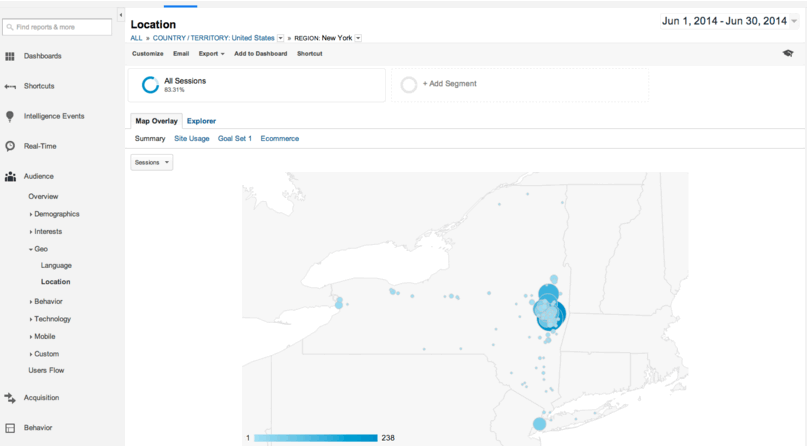Open the Language report
The image size is (807, 446).
coord(56,265)
